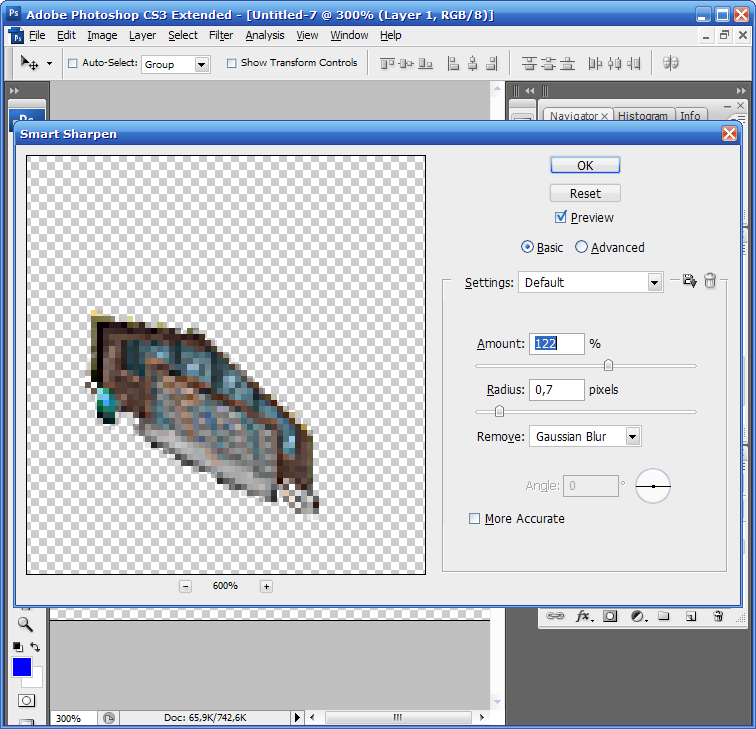The width and height of the screenshot is (756, 729).
Task: Click Link Layers icon in Layers panel
Action: pos(555,616)
